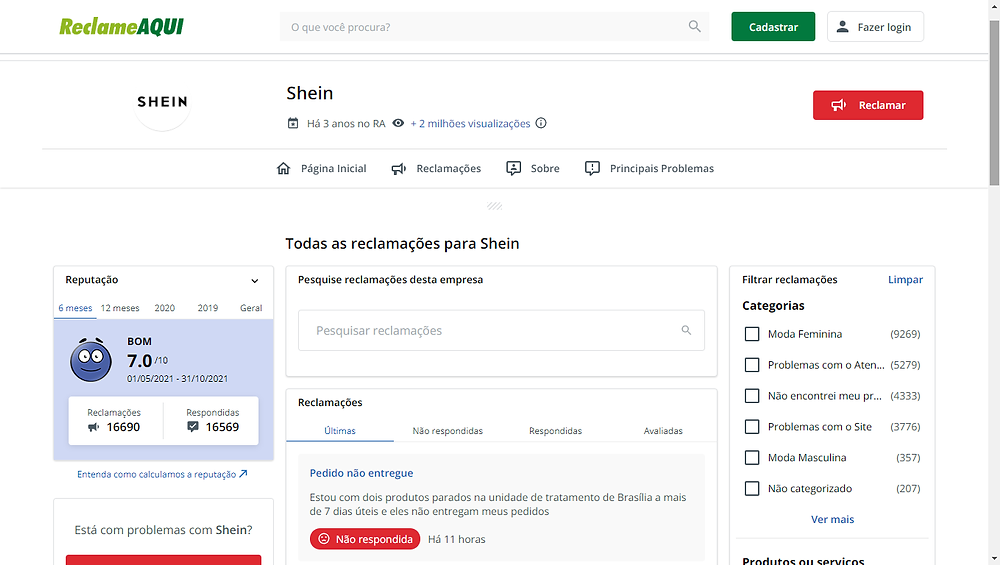Image resolution: width=1000 pixels, height=565 pixels.
Task: Check the Não categorizado category
Action: pos(752,488)
